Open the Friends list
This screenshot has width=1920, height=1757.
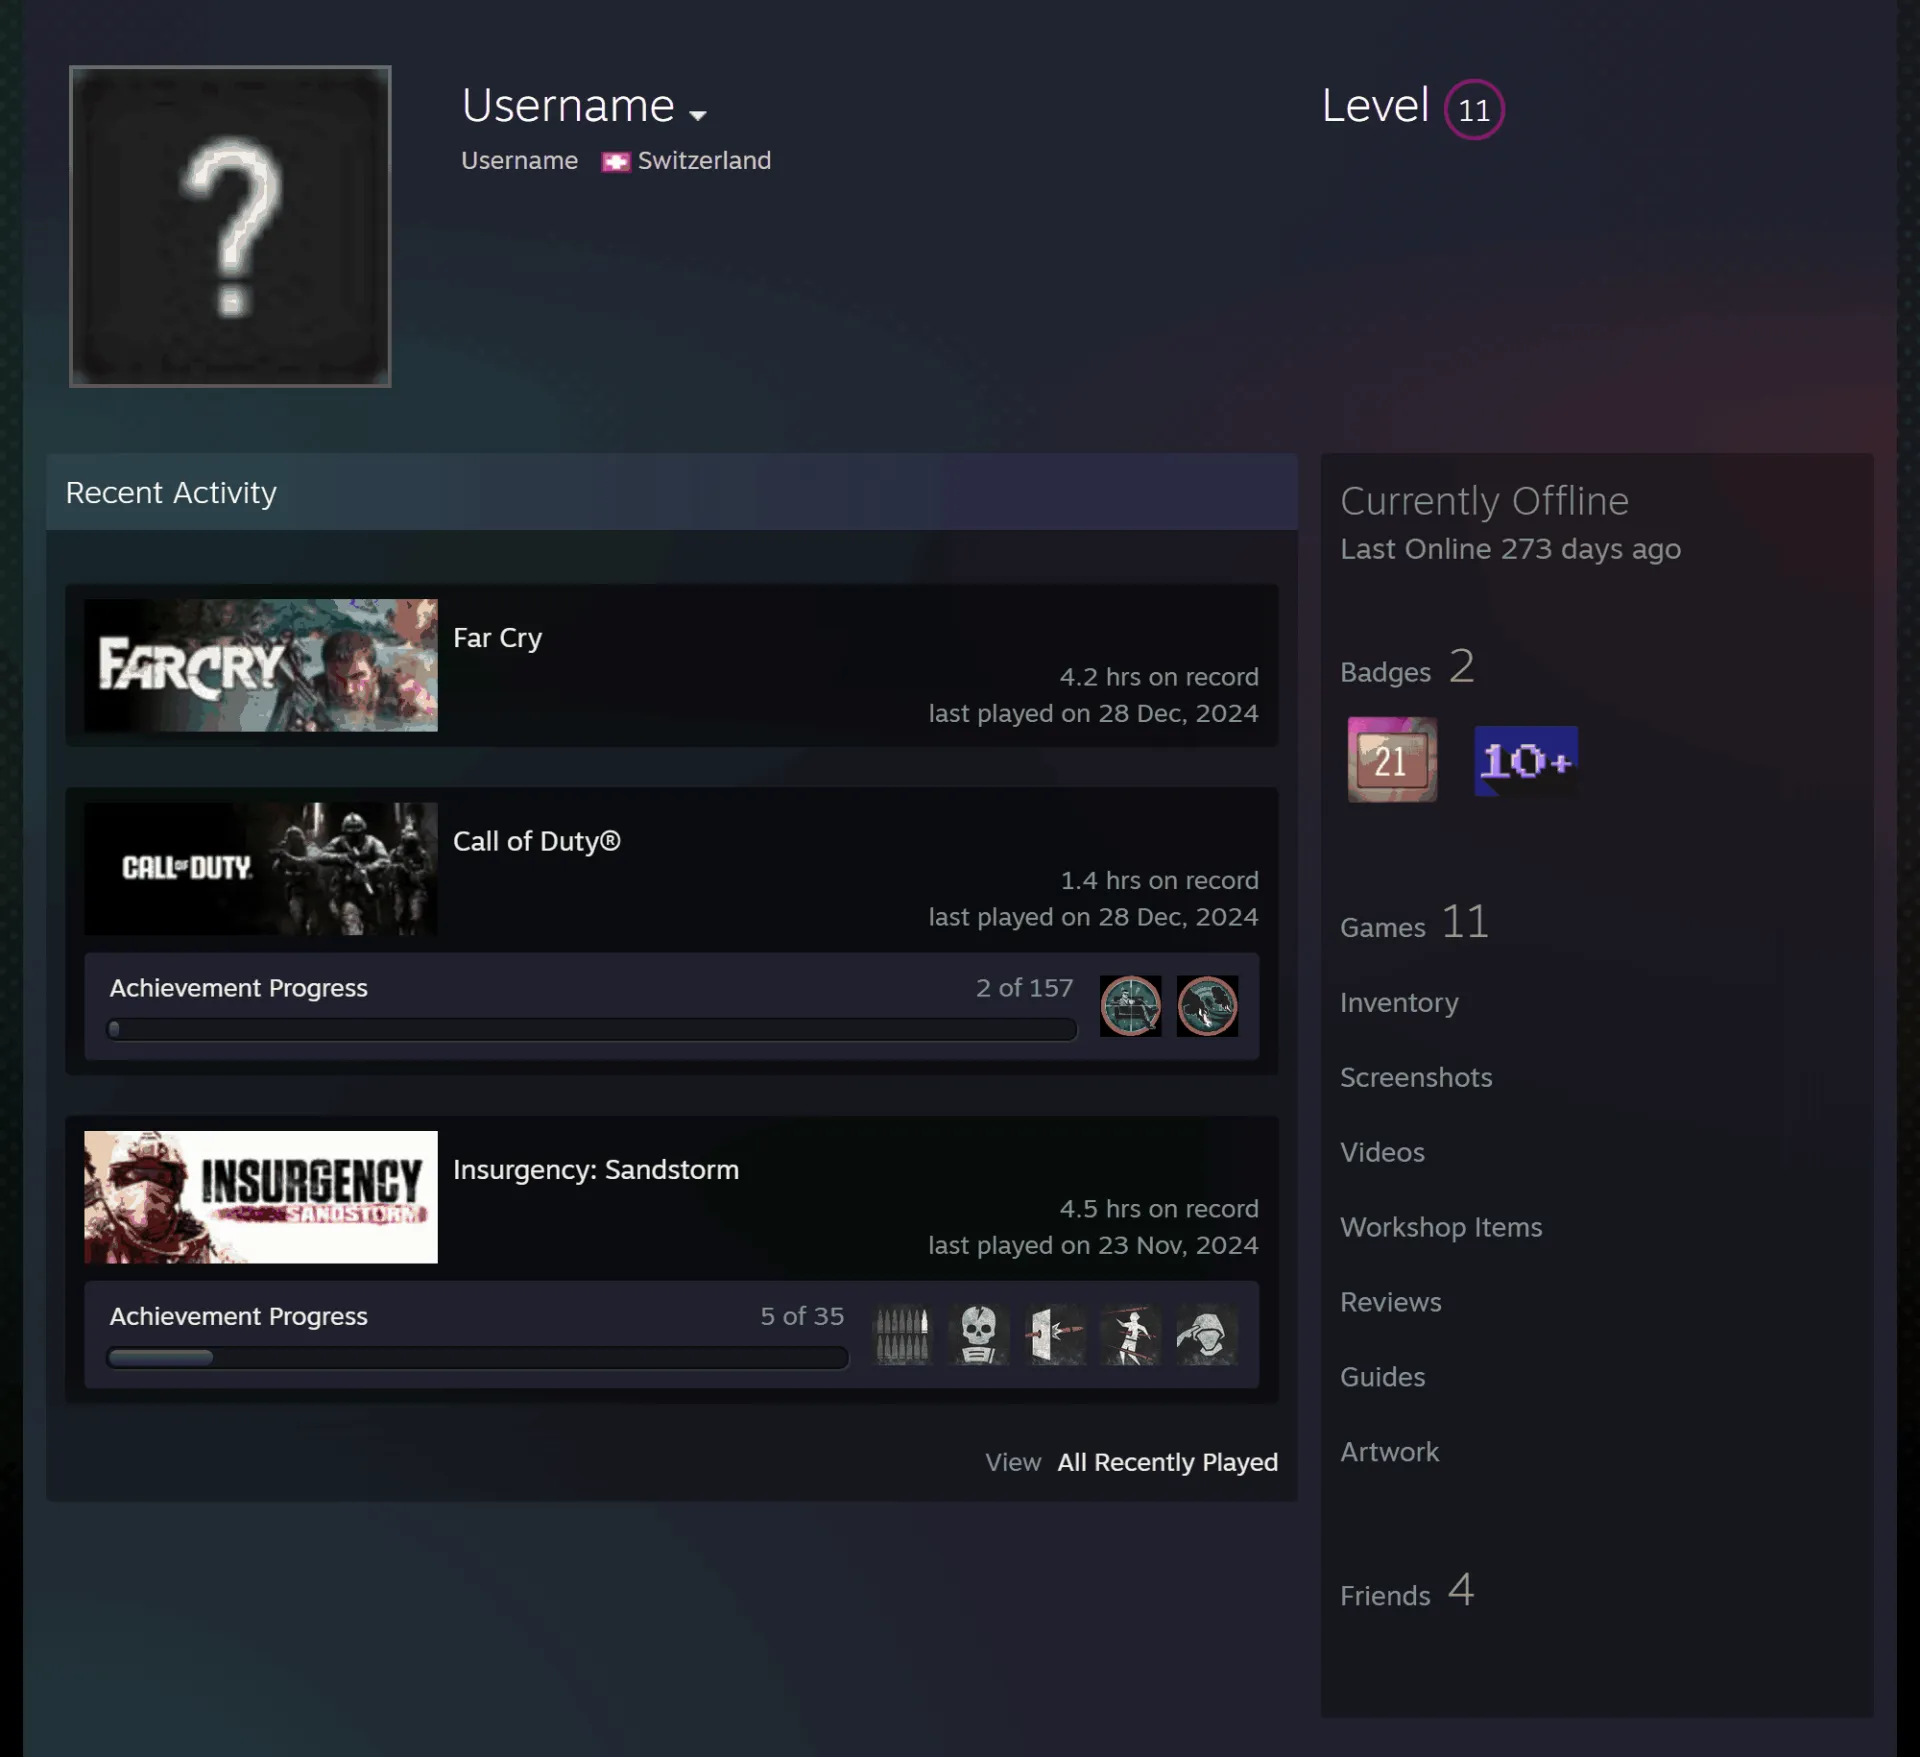click(x=1407, y=1591)
